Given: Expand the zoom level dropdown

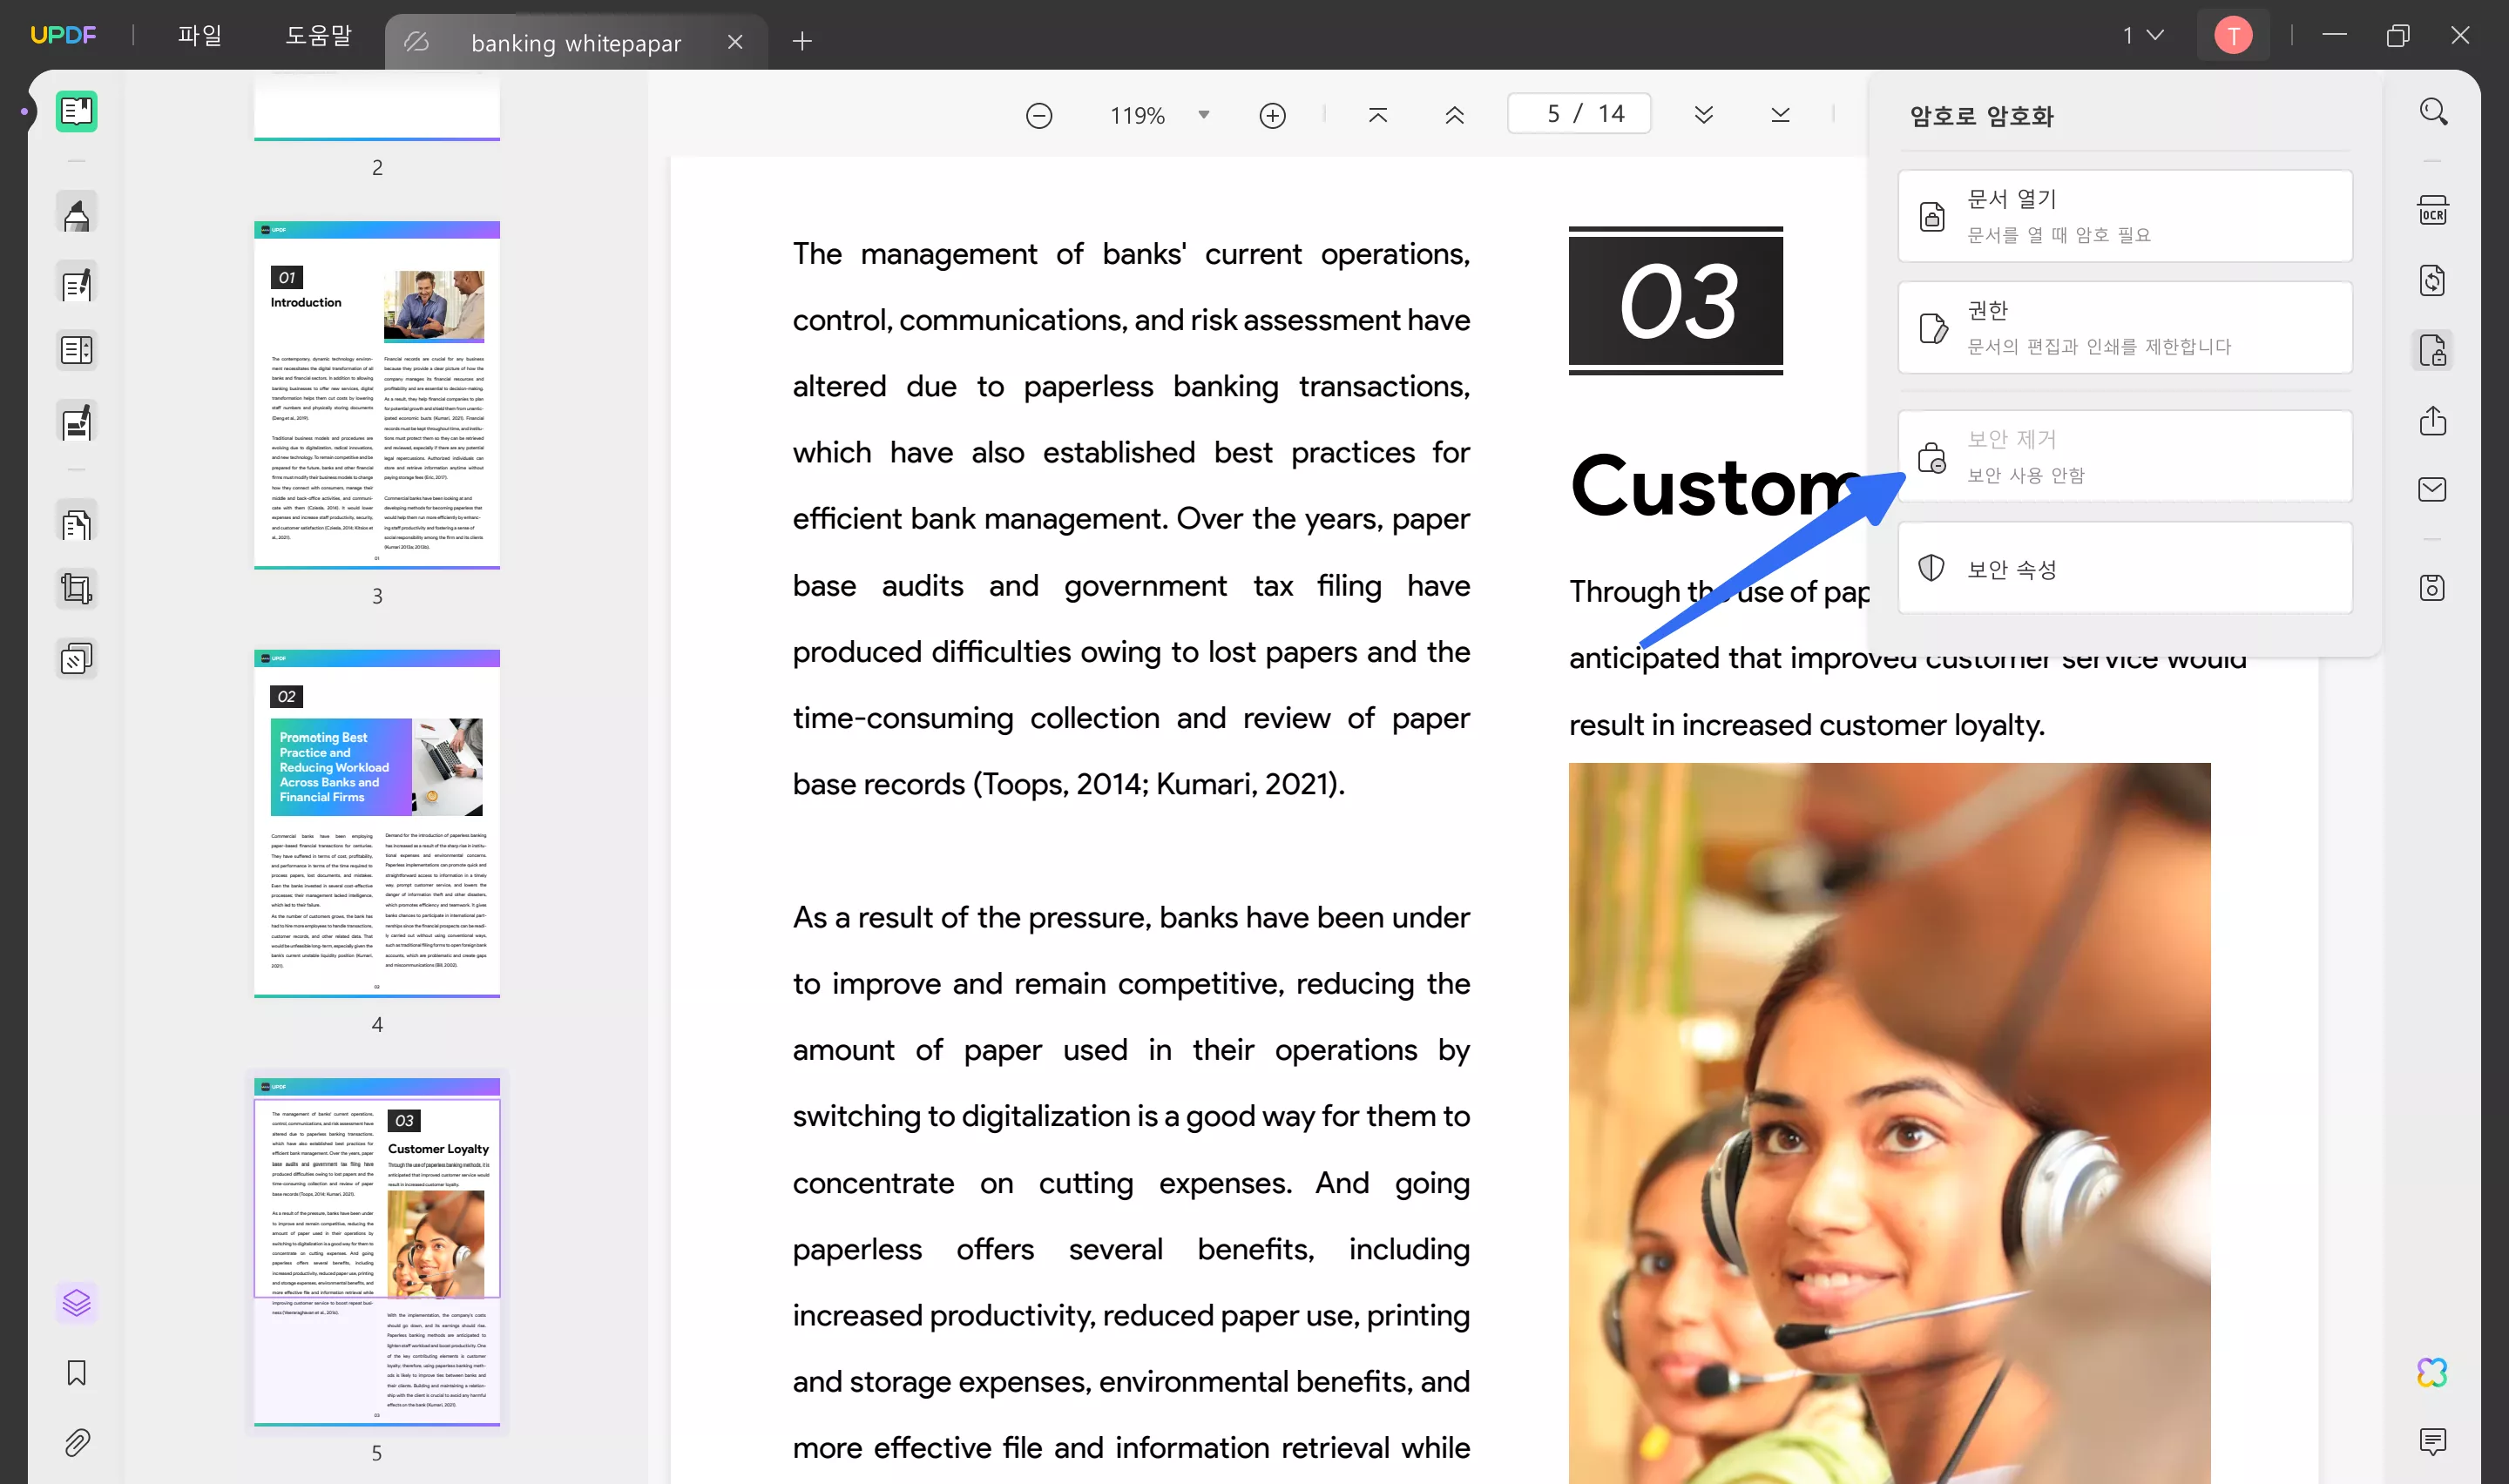Looking at the screenshot, I should click(x=1204, y=115).
